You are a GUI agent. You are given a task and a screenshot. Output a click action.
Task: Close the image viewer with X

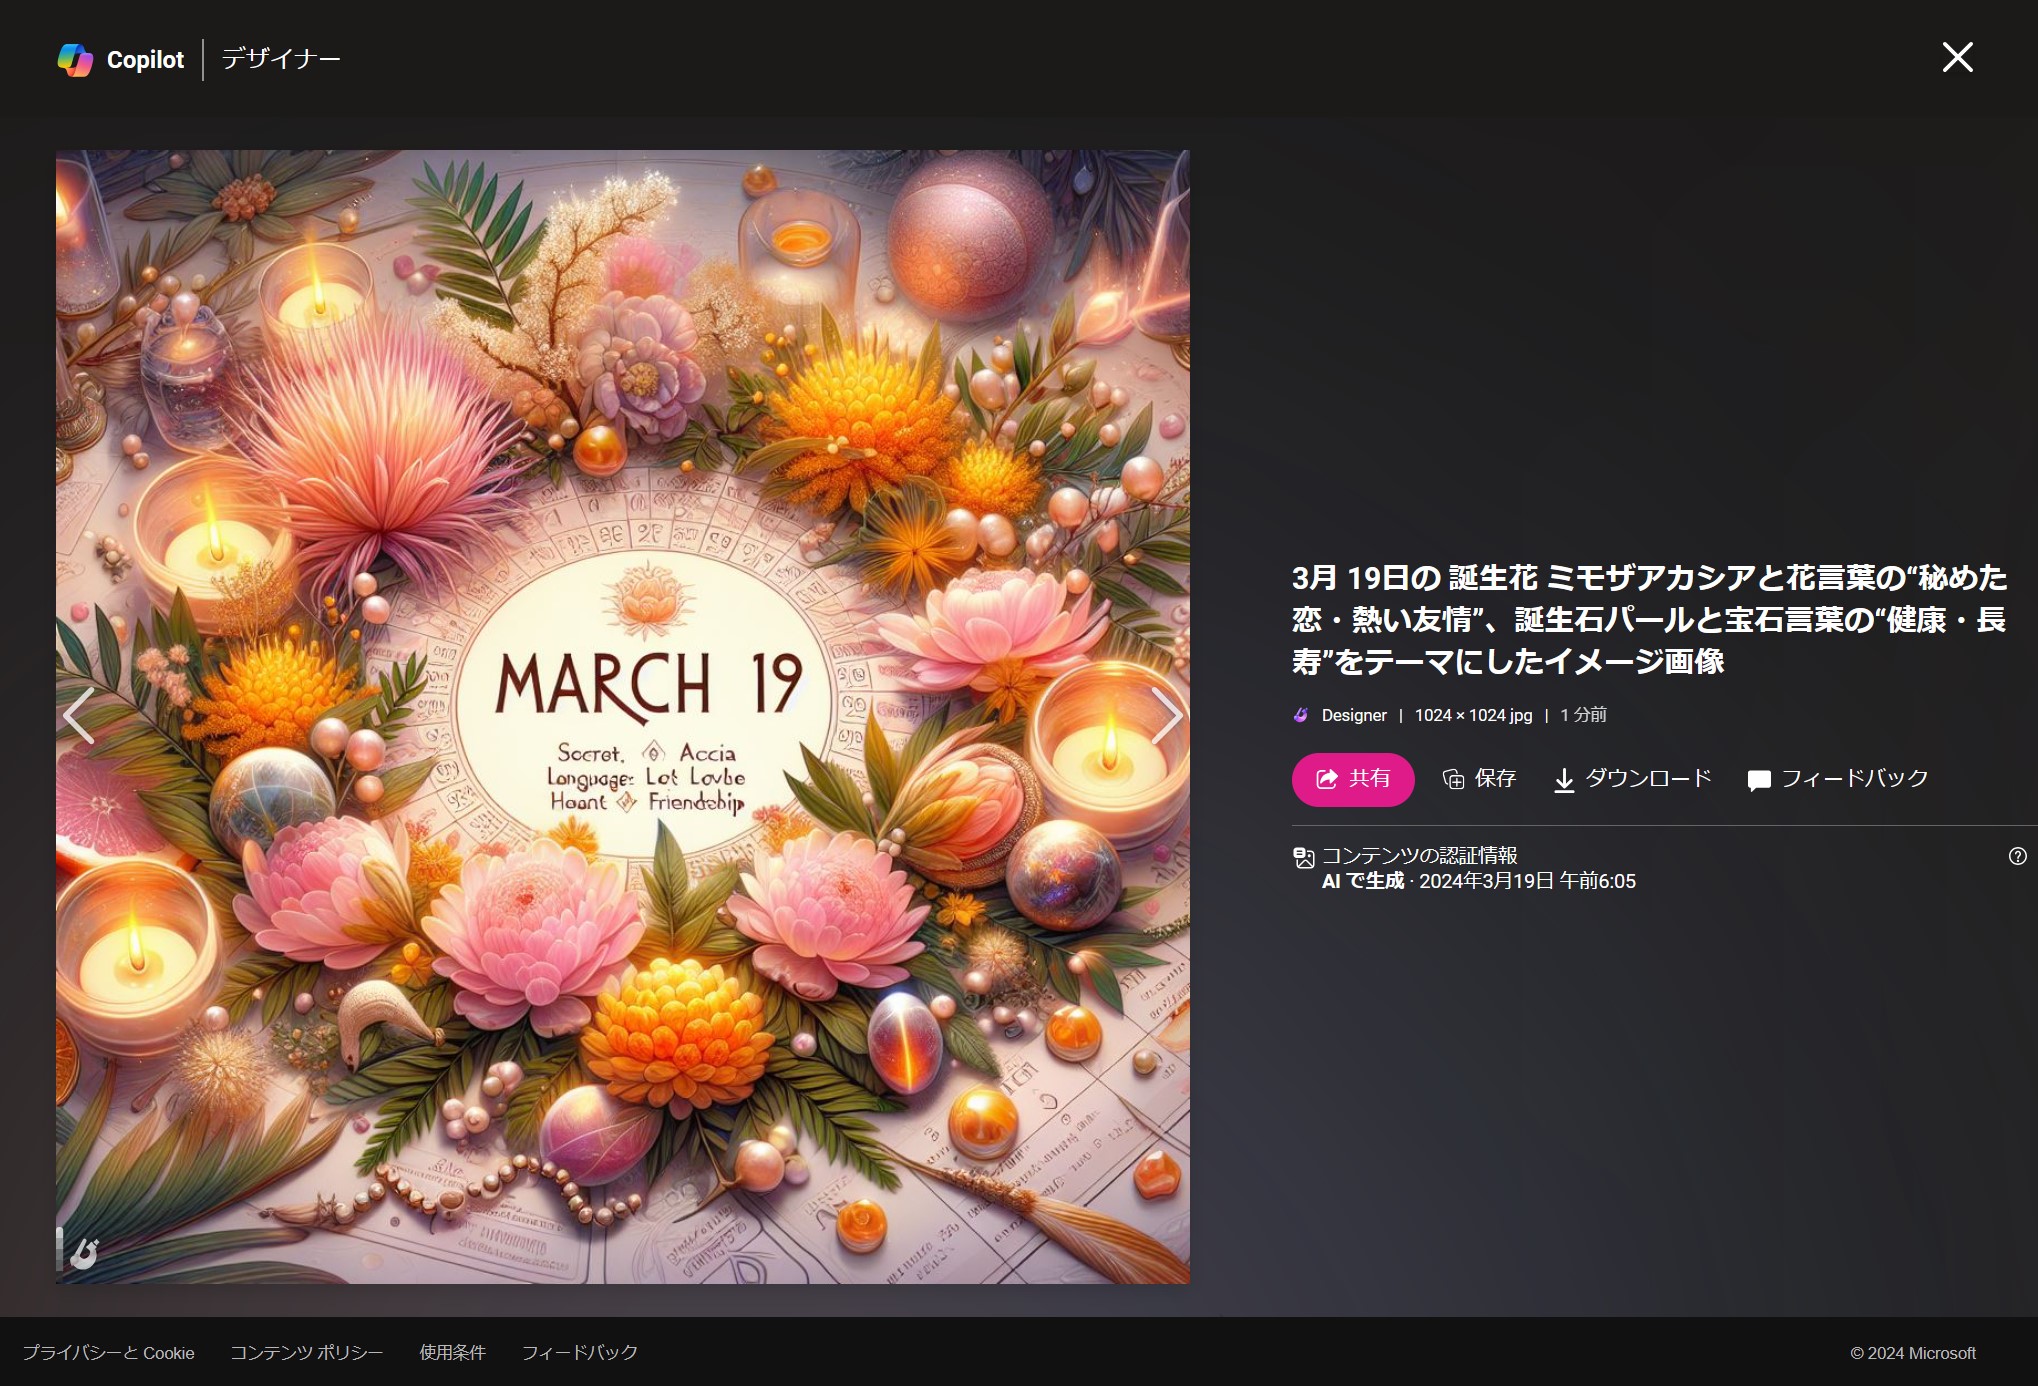coord(1957,58)
